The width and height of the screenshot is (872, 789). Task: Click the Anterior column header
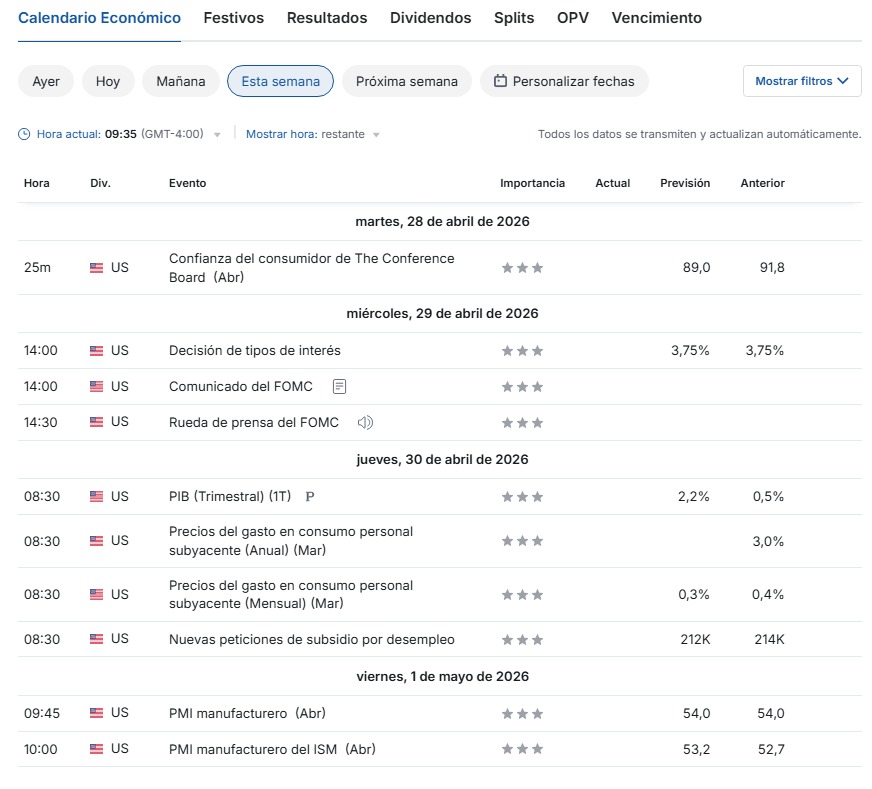(762, 183)
